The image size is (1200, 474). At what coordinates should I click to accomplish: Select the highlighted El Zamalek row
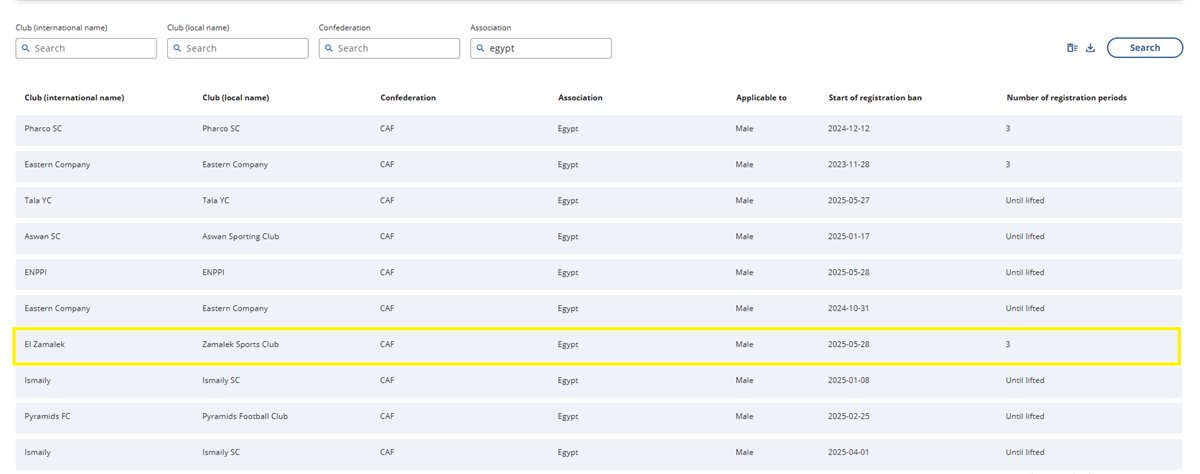[x=598, y=345]
